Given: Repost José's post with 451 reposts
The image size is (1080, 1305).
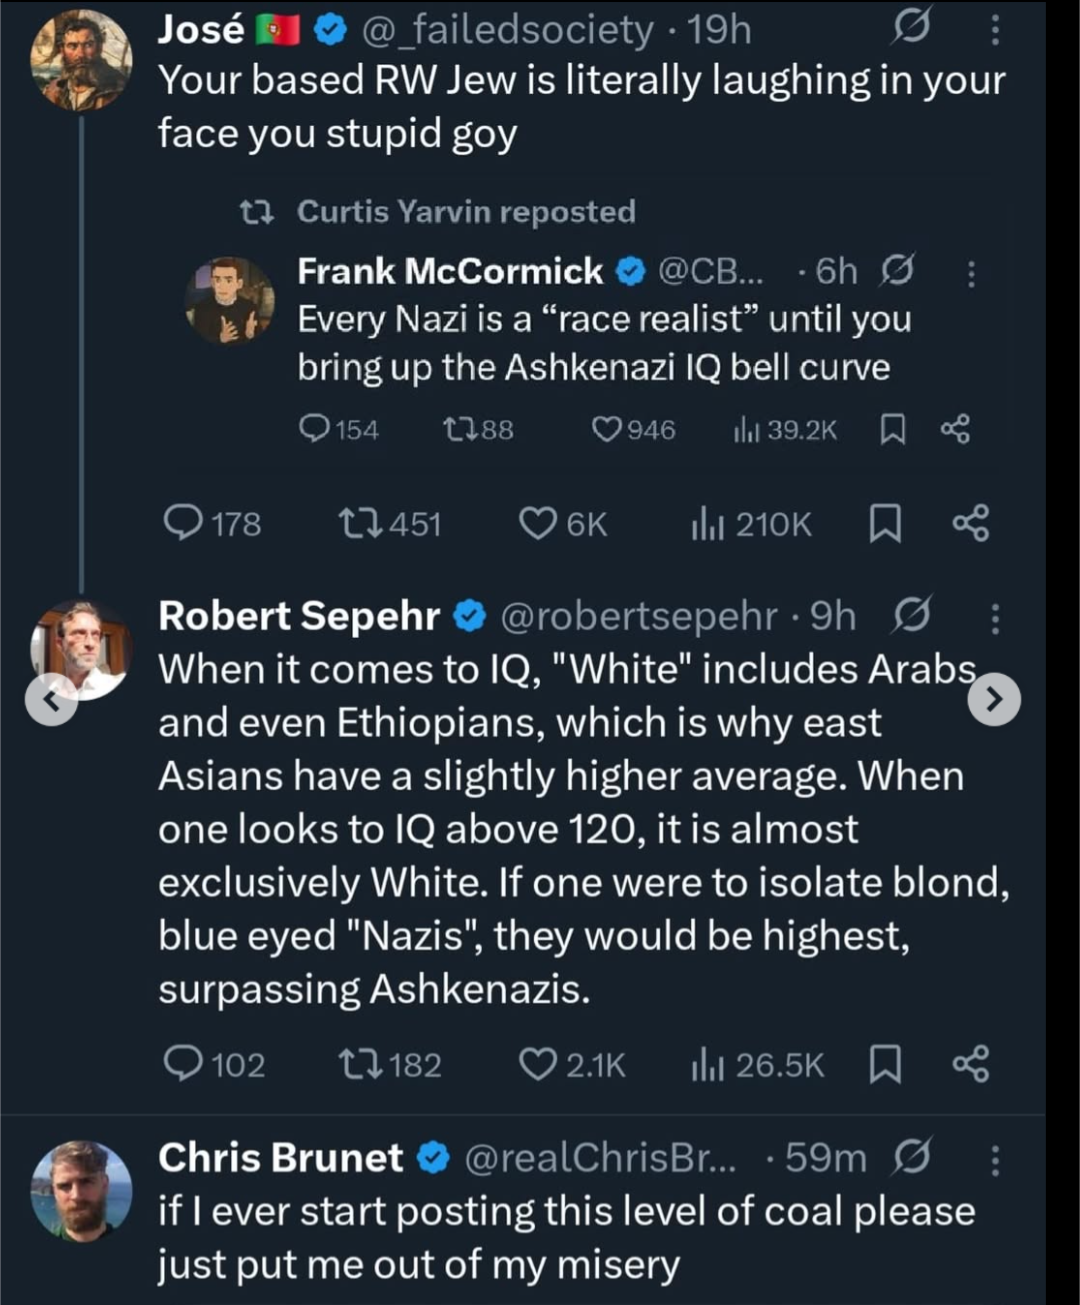Looking at the screenshot, I should 357,523.
